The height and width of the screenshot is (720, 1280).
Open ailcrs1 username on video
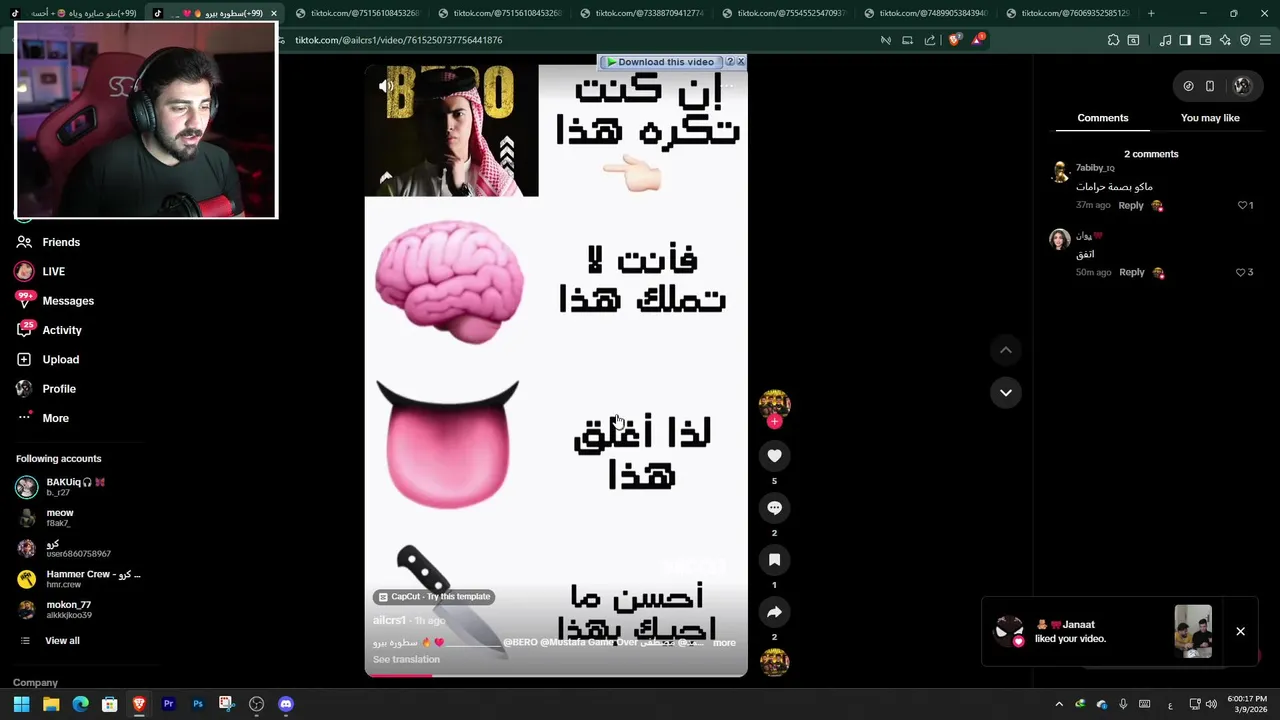tap(389, 621)
